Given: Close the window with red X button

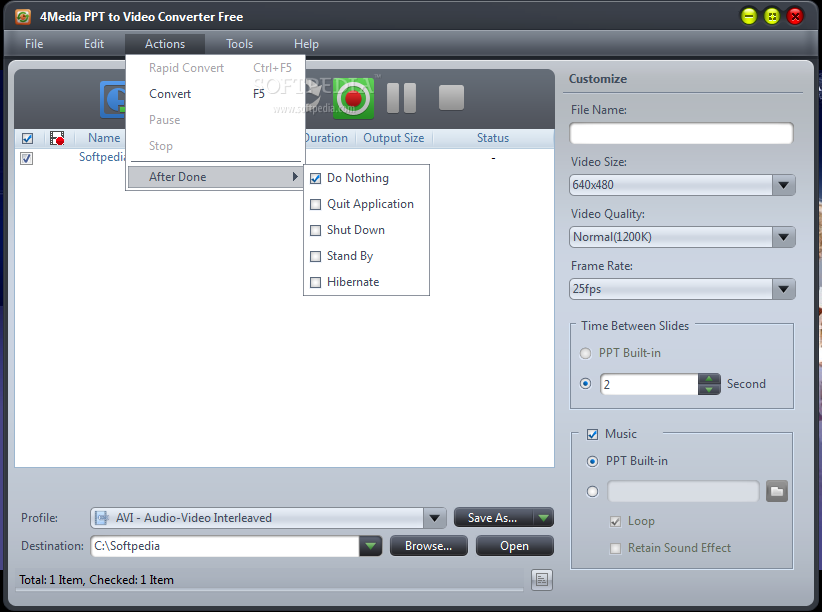Looking at the screenshot, I should pyautogui.click(x=795, y=16).
